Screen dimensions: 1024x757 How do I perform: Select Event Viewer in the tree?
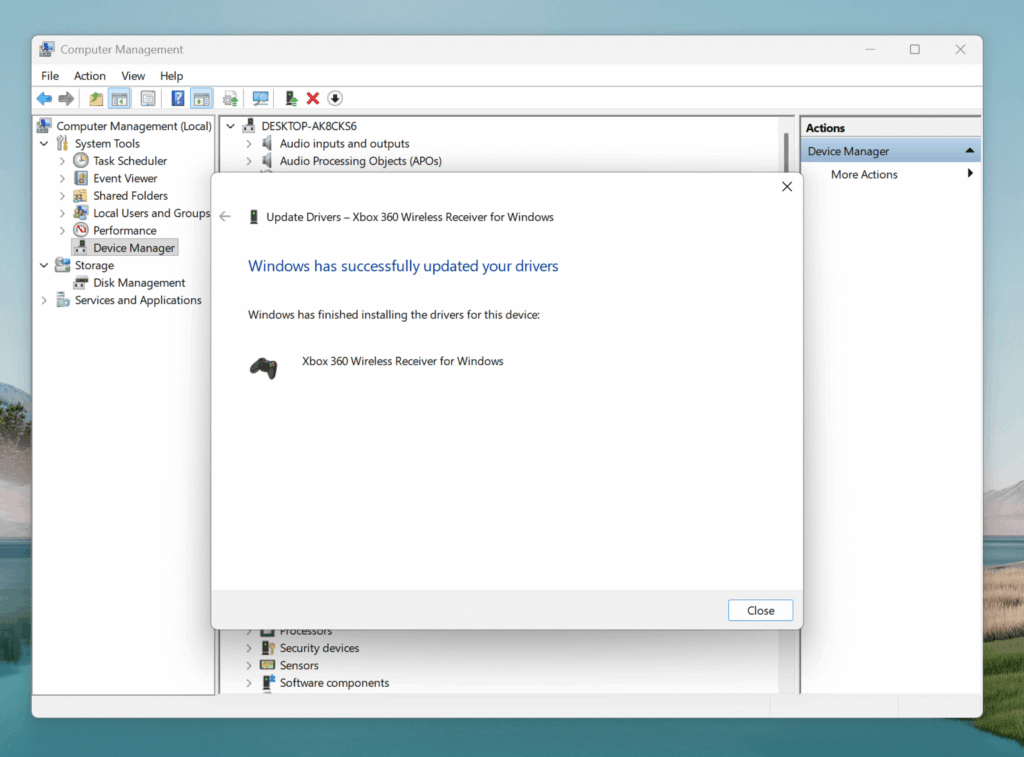pyautogui.click(x=125, y=178)
